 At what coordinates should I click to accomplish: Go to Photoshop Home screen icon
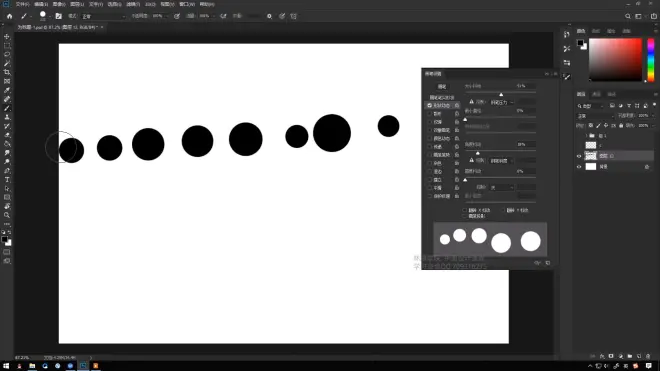(x=9, y=16)
